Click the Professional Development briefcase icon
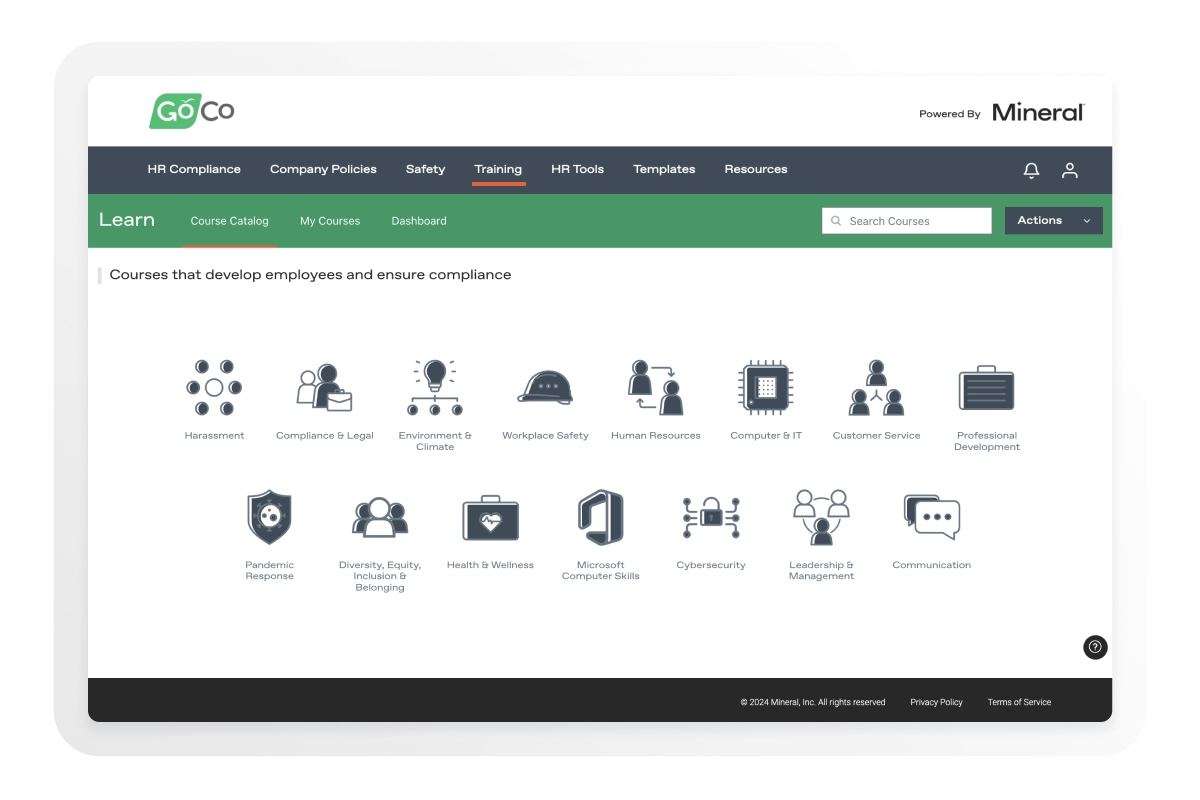 (987, 388)
